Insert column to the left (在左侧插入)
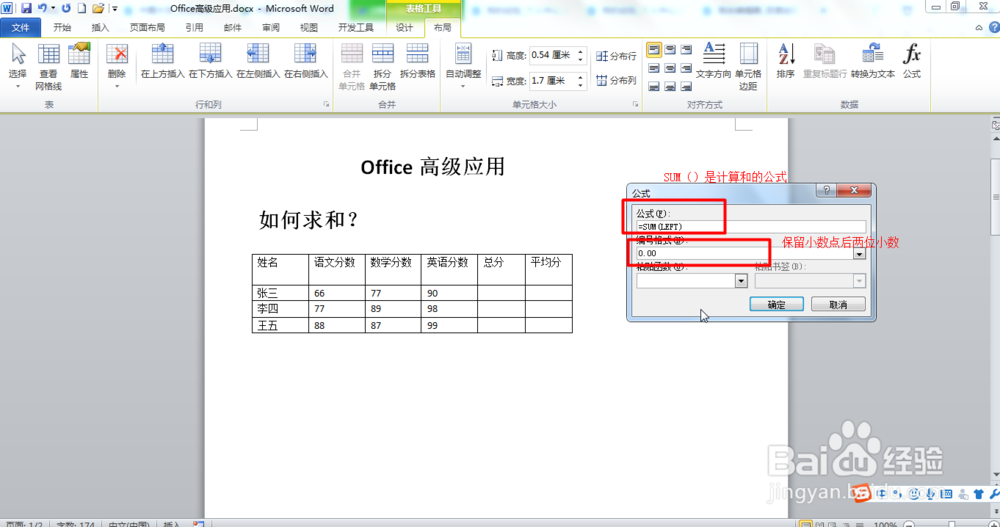The width and height of the screenshot is (1000, 527). [x=258, y=61]
